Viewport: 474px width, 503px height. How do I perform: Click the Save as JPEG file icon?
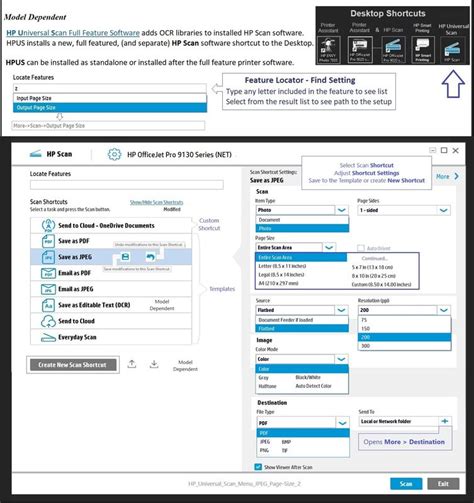(48, 257)
